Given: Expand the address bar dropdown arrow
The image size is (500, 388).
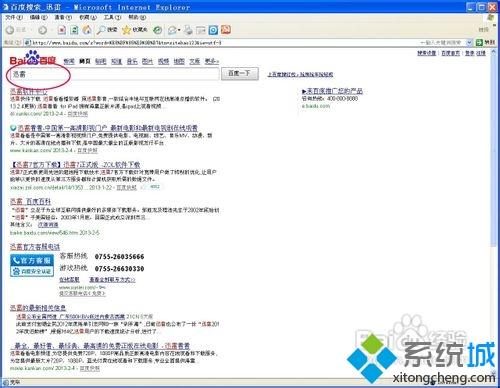Looking at the screenshot, I should [469, 42].
